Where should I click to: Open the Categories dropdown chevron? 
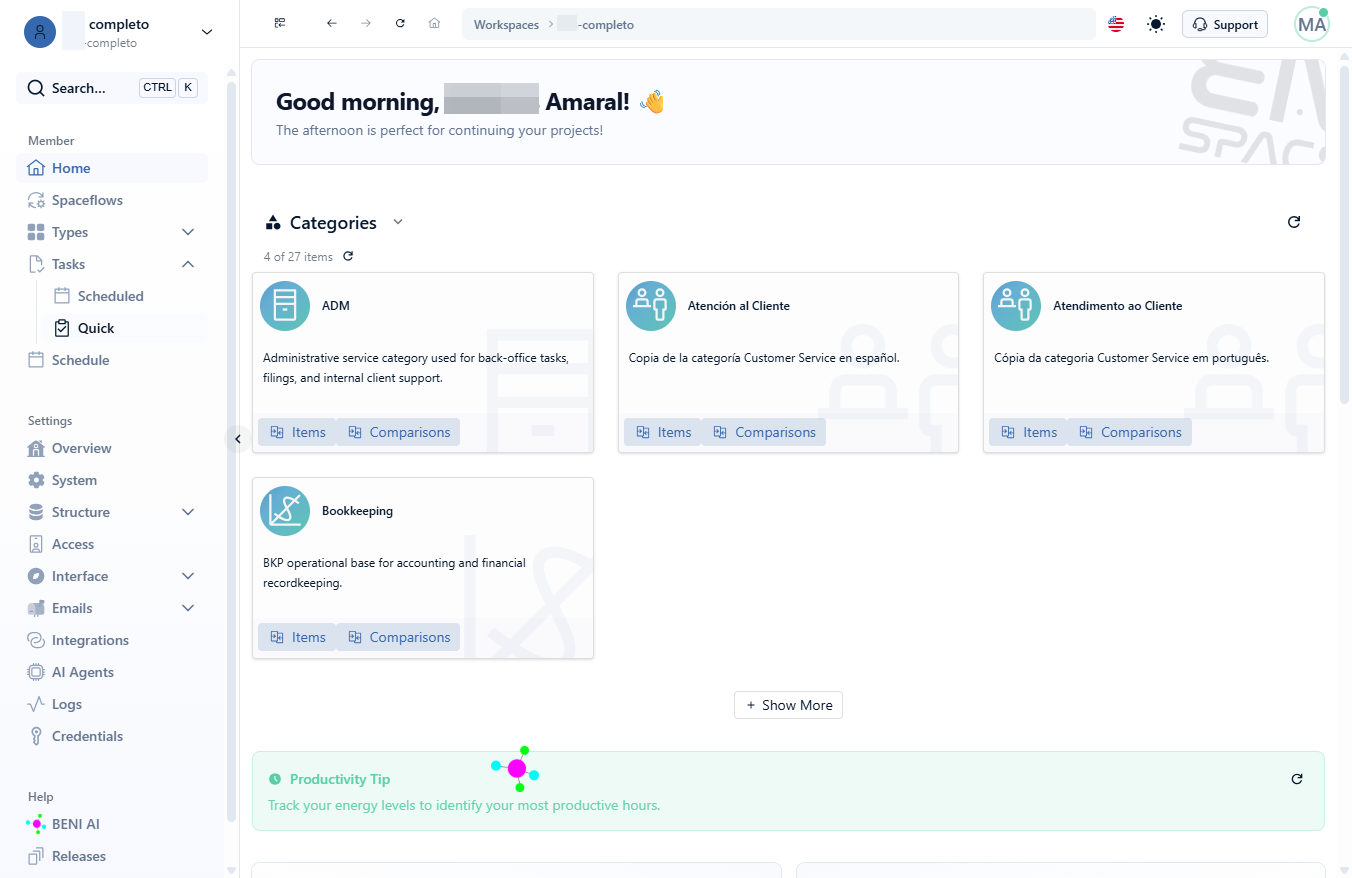[x=398, y=222]
